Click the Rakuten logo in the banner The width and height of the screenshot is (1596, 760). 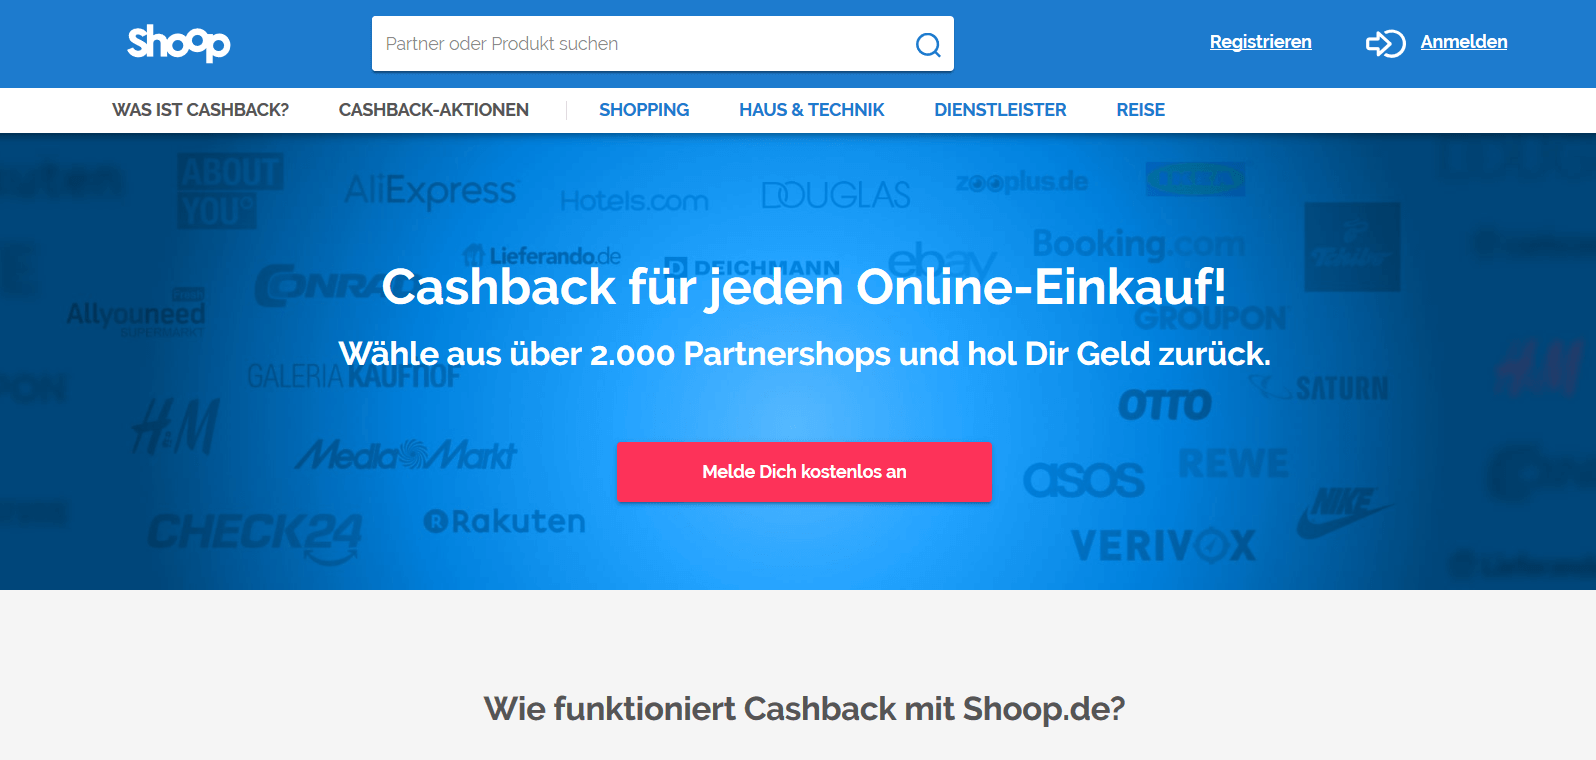pos(504,521)
